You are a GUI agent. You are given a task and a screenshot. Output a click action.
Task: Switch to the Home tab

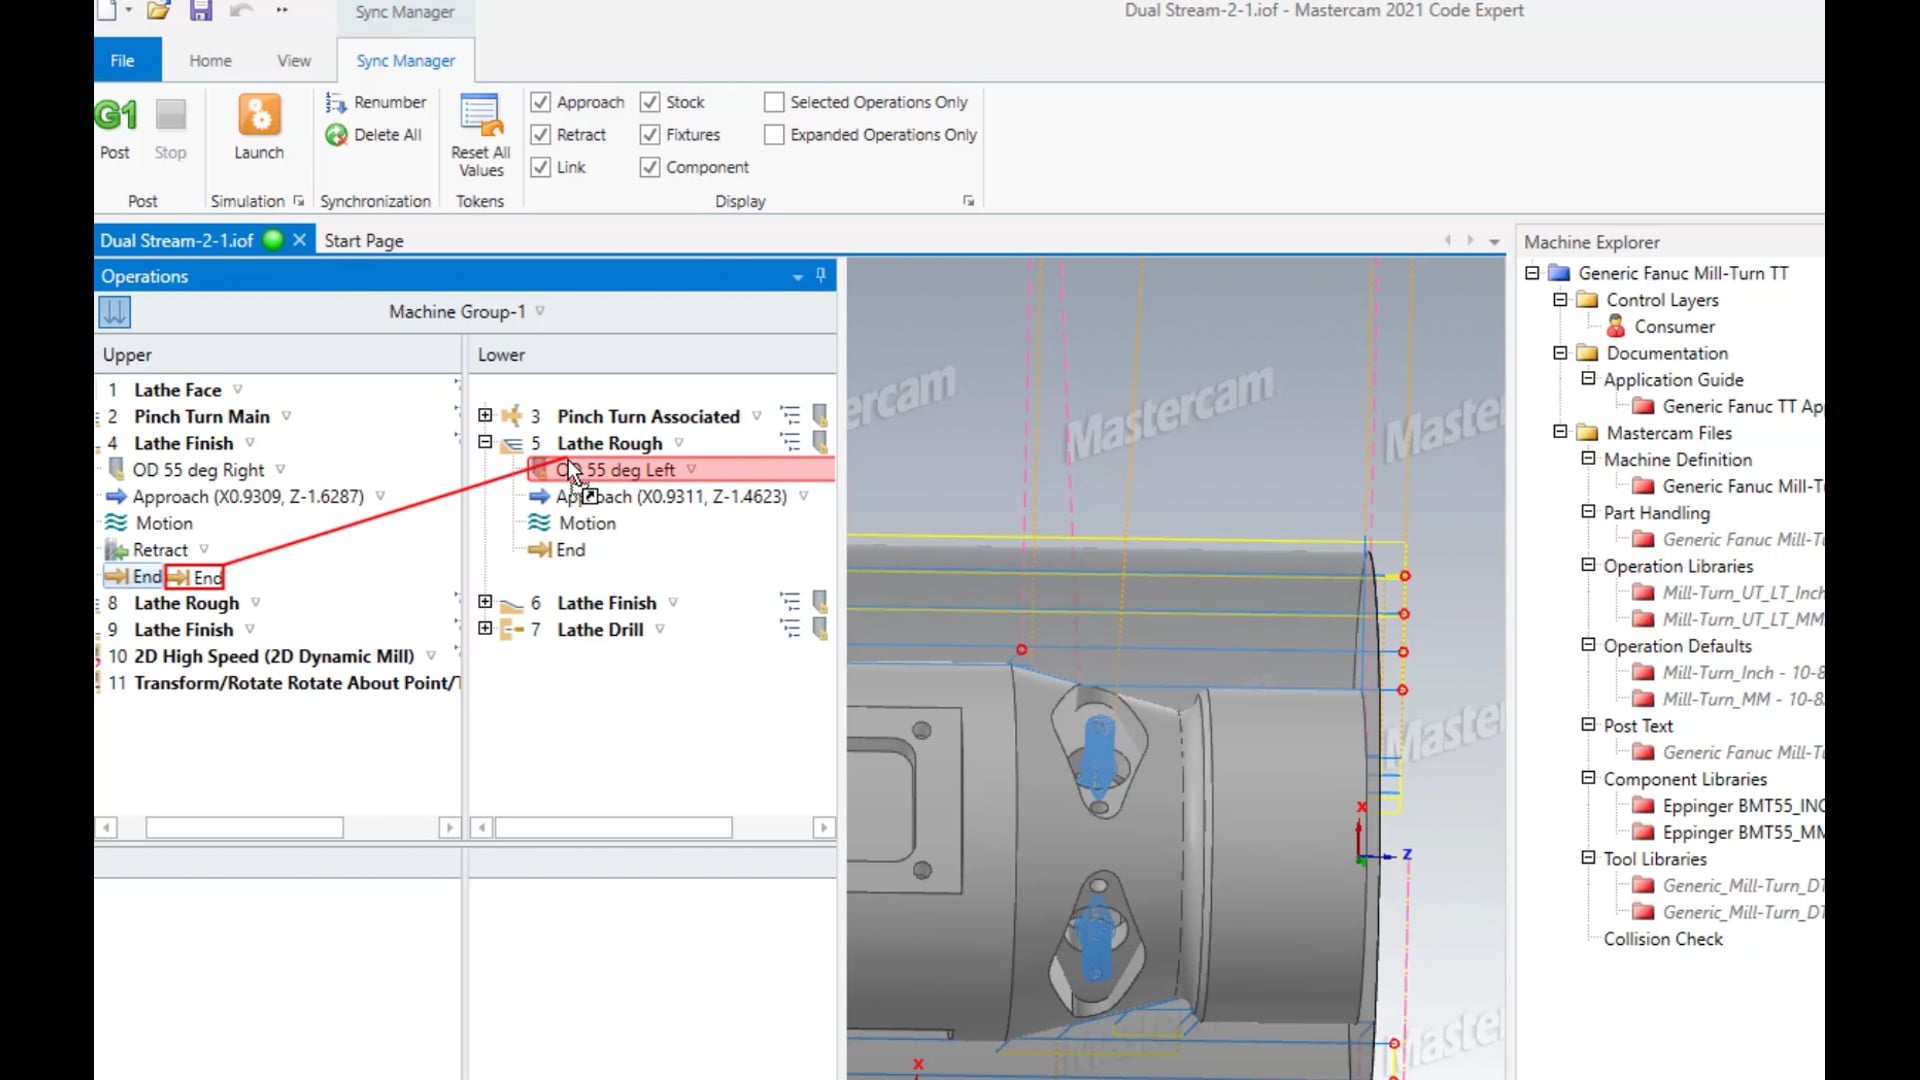tap(210, 60)
